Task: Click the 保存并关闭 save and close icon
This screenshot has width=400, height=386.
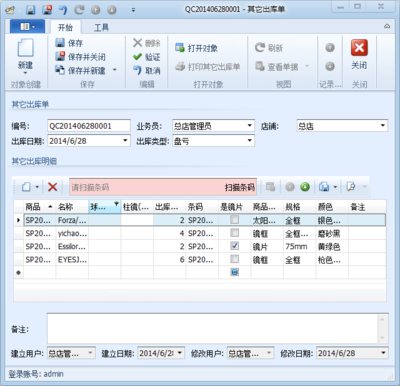Action: (60, 57)
